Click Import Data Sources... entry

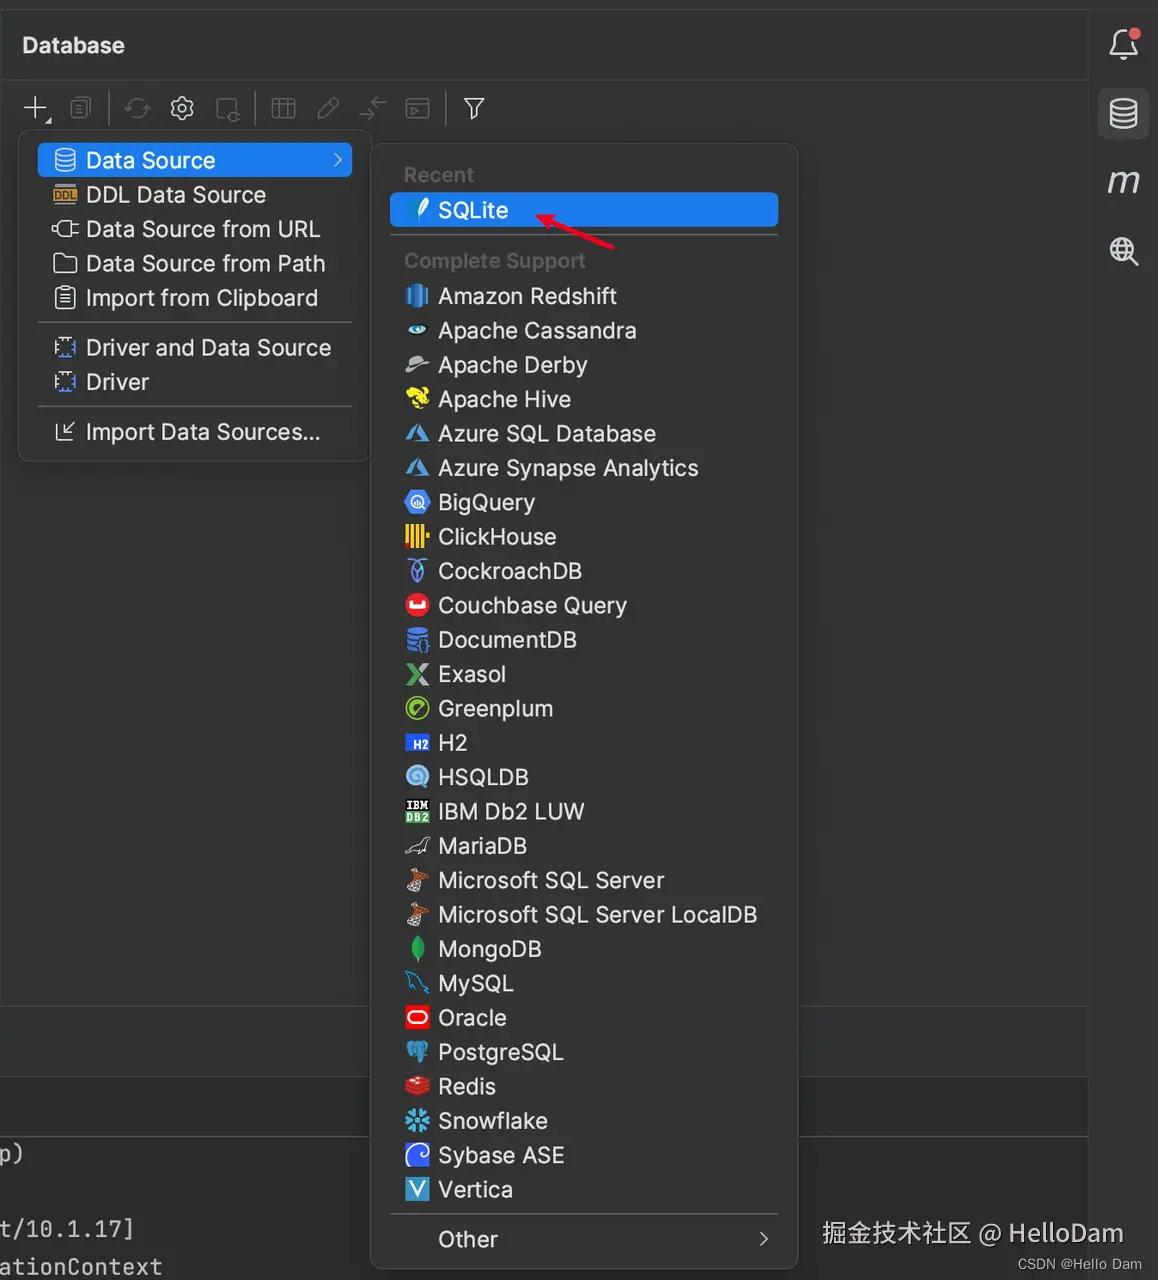pyautogui.click(x=202, y=432)
